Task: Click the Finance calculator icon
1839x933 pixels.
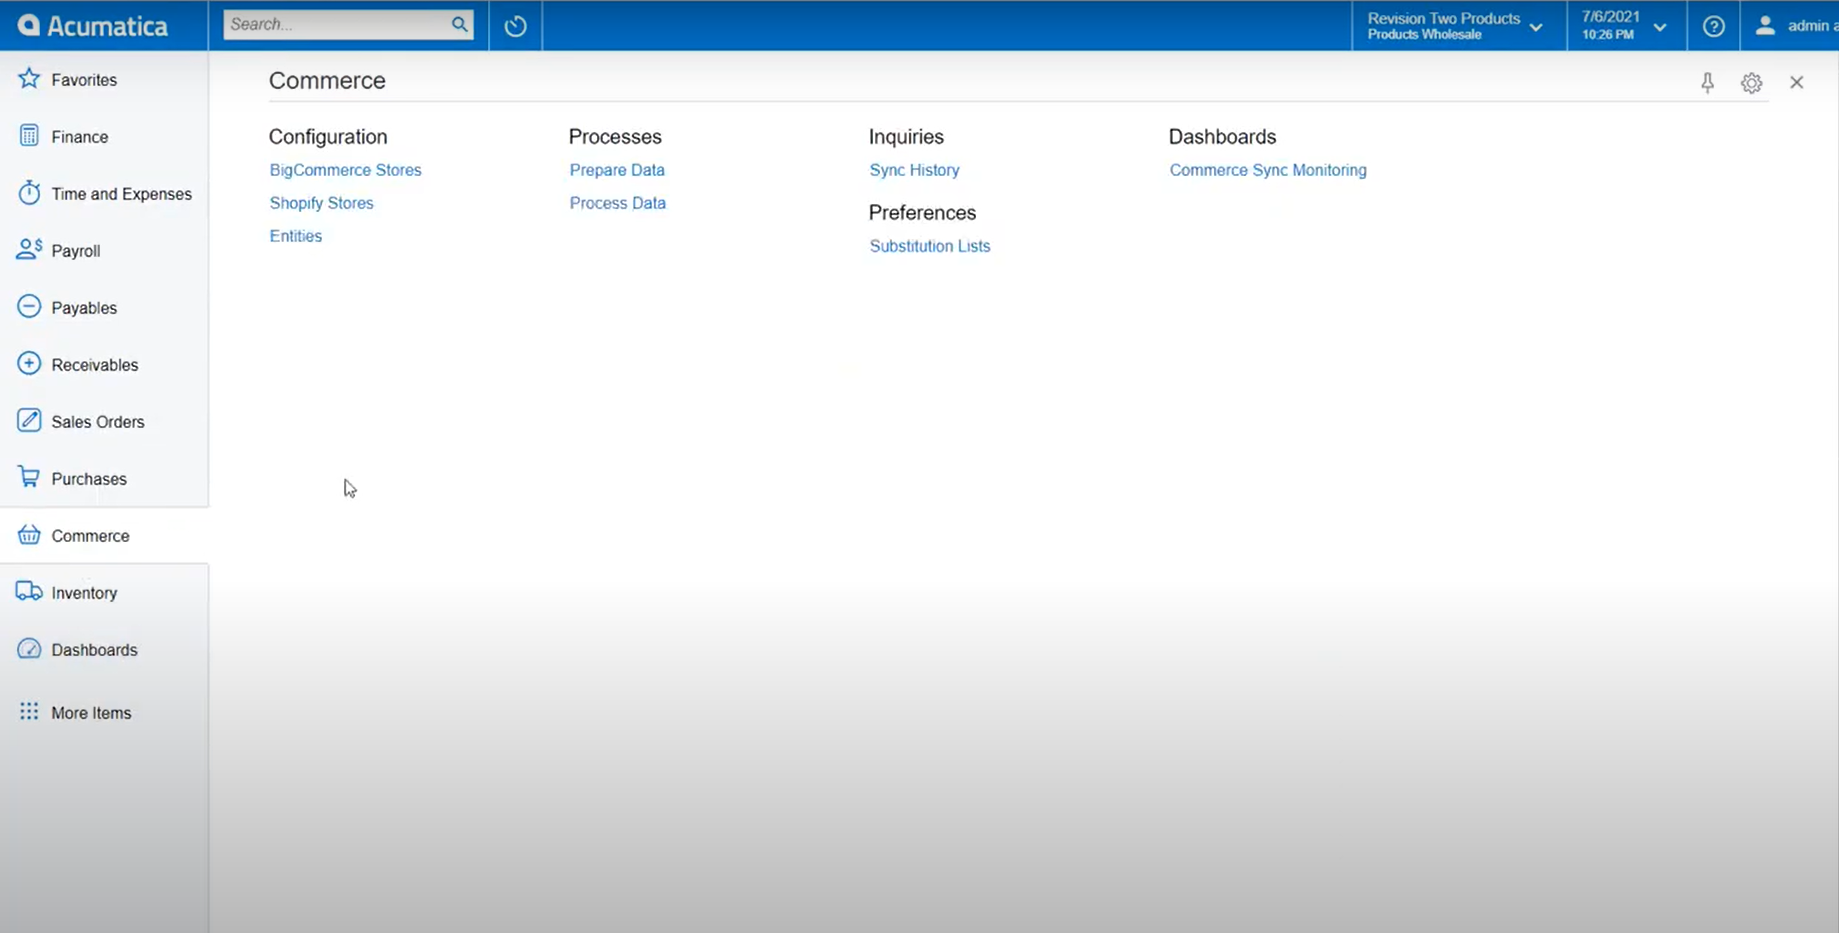Action: tap(29, 136)
